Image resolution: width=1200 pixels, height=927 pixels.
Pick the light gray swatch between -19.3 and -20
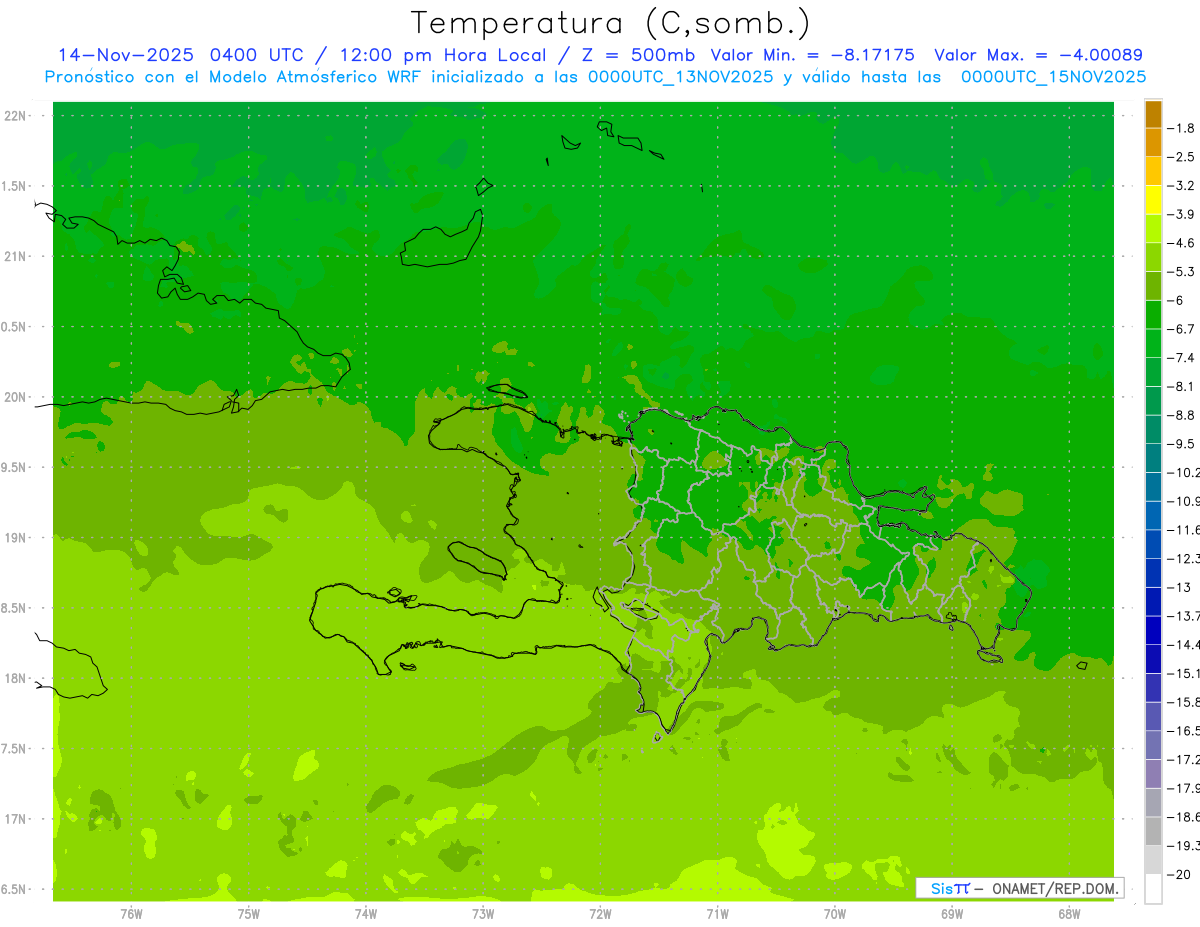point(1153,860)
